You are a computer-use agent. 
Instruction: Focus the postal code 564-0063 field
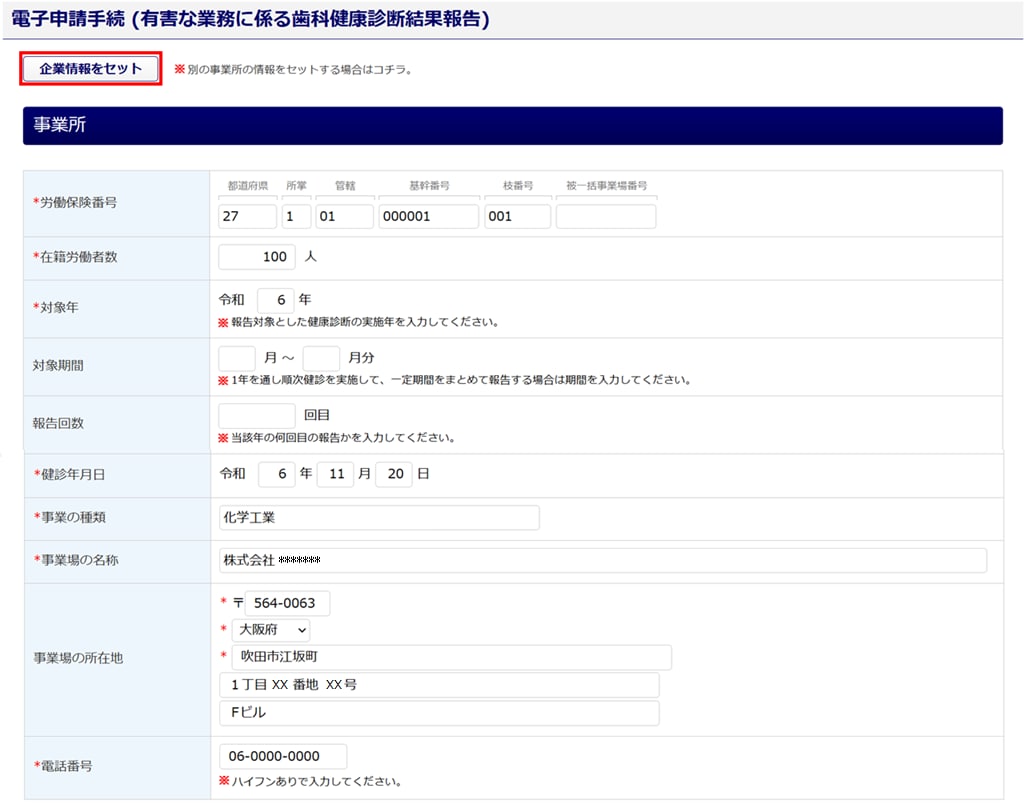(287, 604)
